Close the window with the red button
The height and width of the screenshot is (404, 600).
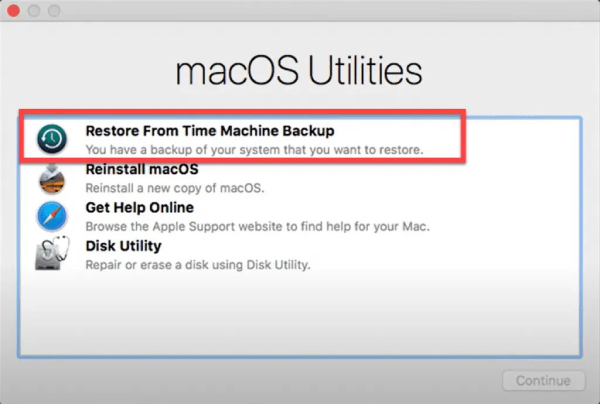[13, 11]
